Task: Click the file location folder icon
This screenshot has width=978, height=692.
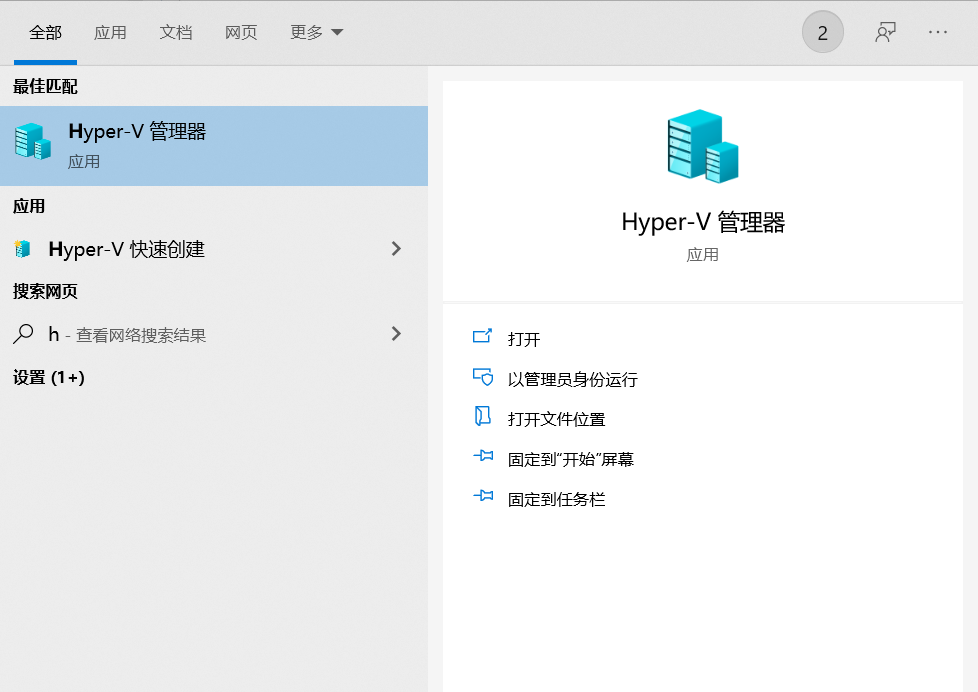Action: point(483,416)
